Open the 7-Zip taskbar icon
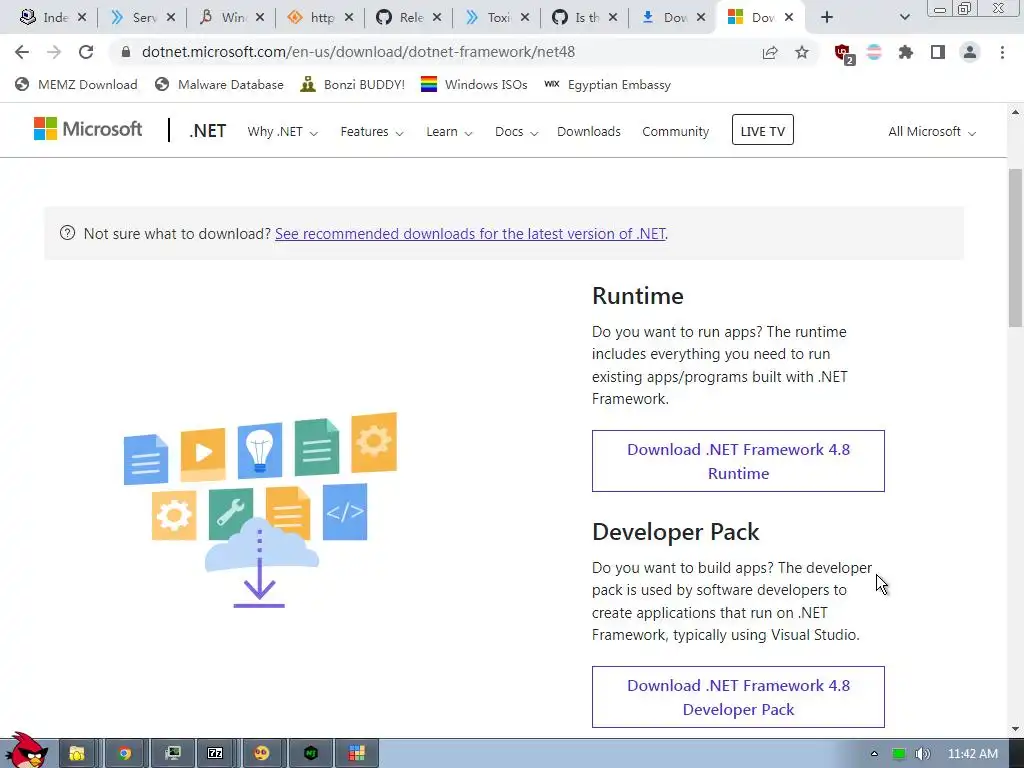Image resolution: width=1024 pixels, height=768 pixels. [216, 754]
